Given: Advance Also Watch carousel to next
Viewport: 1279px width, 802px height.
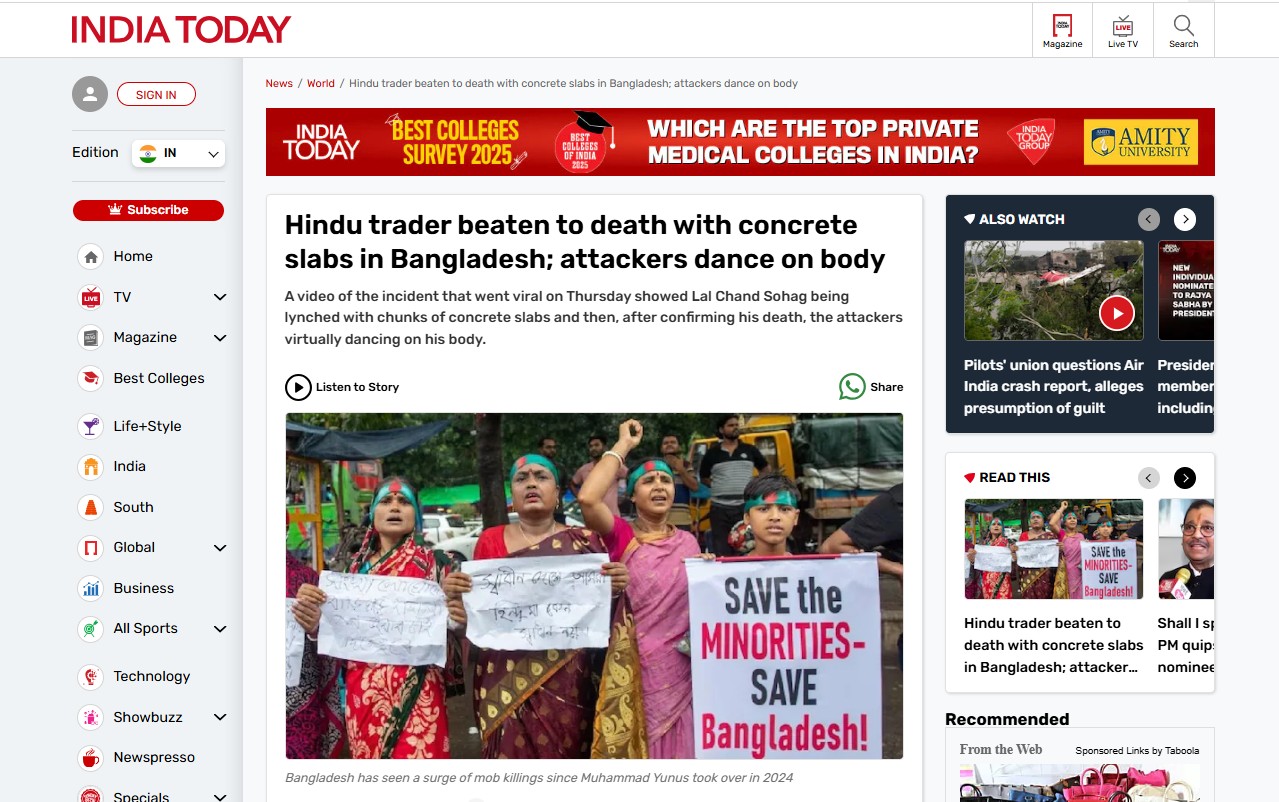Looking at the screenshot, I should (x=1185, y=219).
